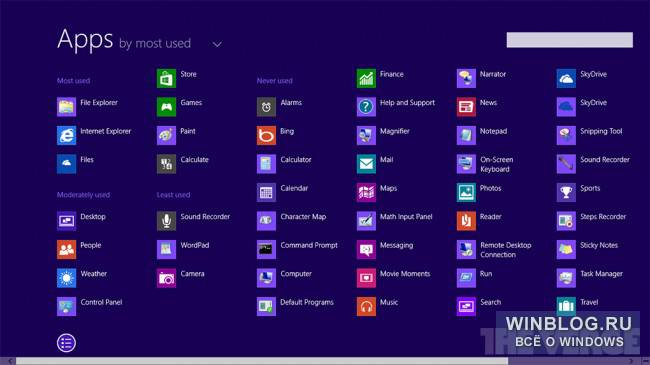Image resolution: width=650 pixels, height=365 pixels.
Task: Open Character Map icon
Action: point(266,221)
